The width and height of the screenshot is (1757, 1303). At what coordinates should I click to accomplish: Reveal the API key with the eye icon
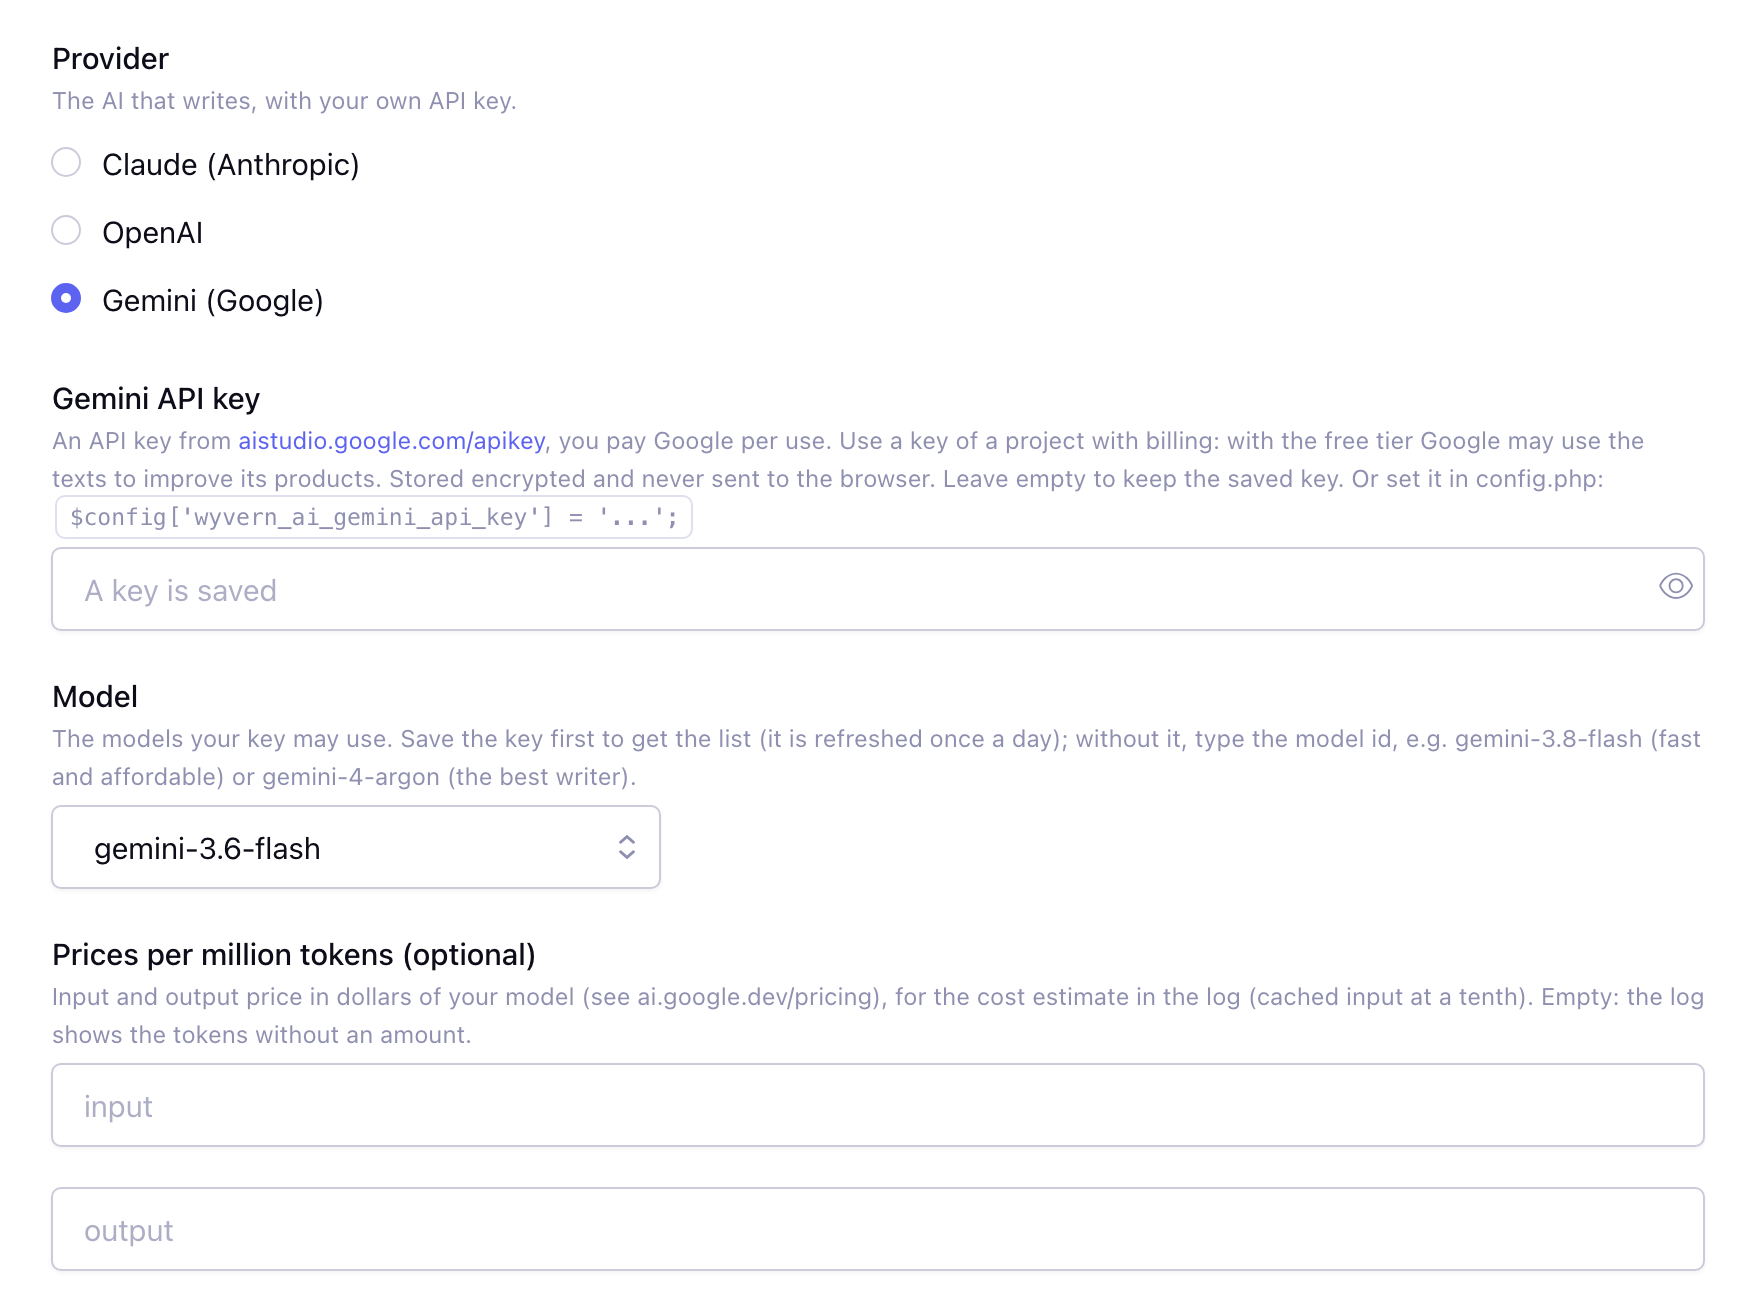[1675, 587]
